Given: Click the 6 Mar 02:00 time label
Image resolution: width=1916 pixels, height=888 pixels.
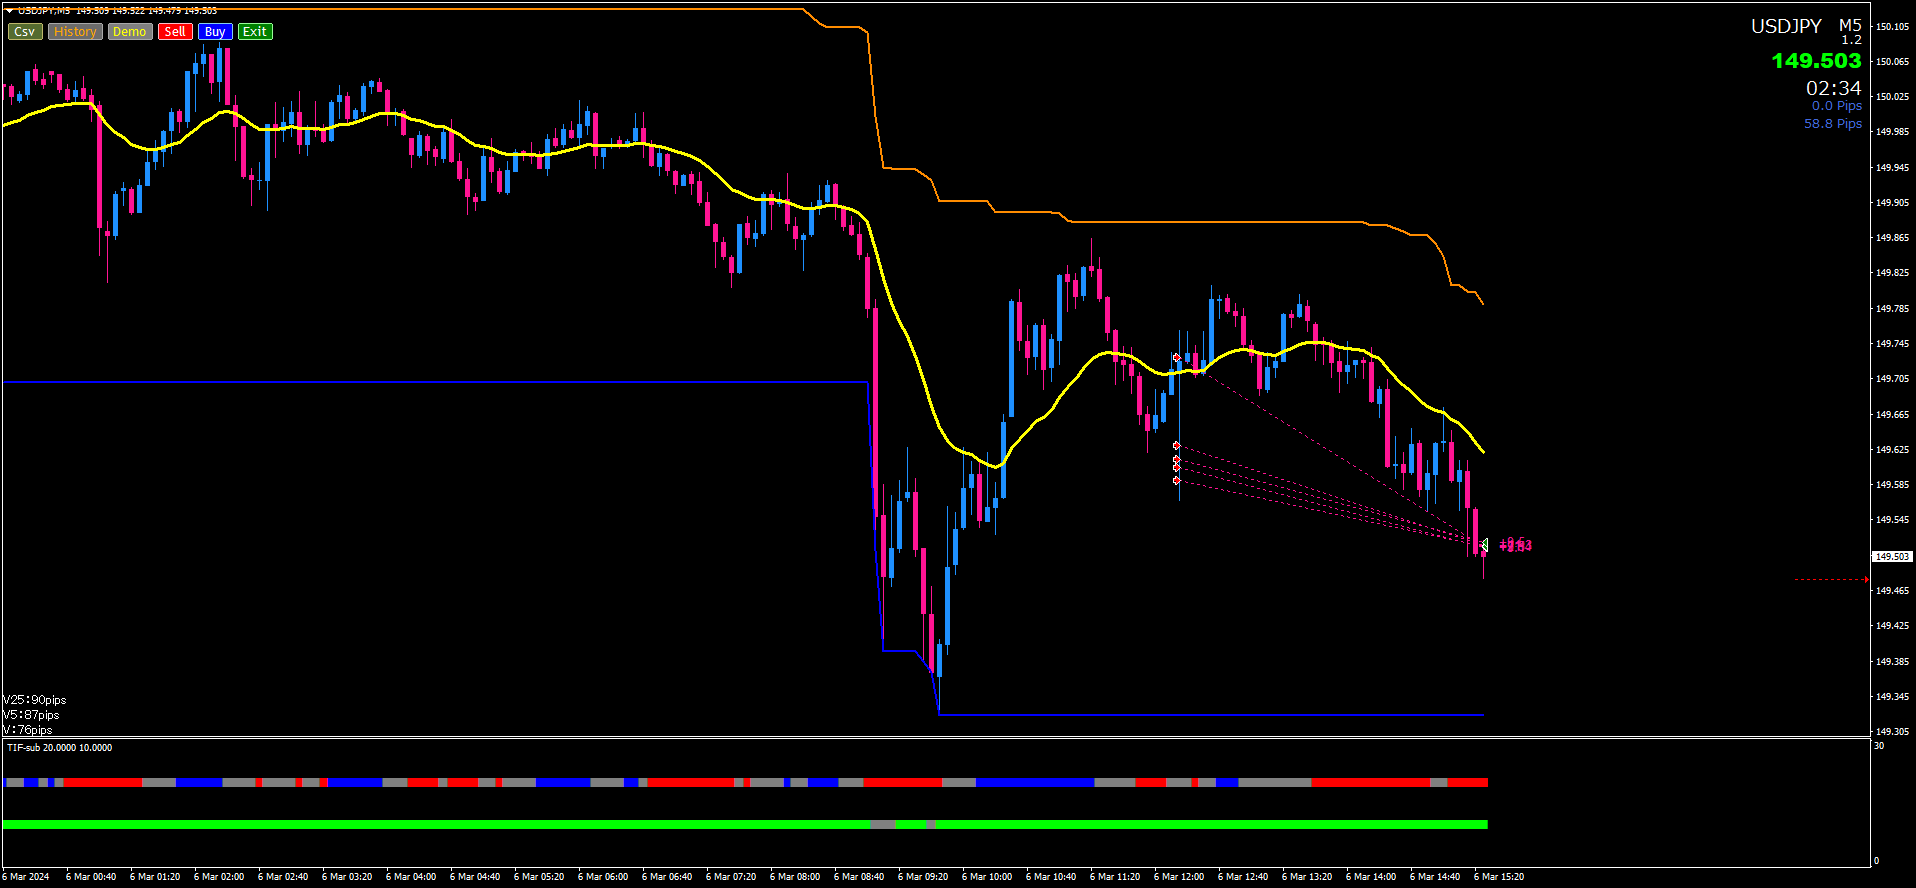Looking at the screenshot, I should [x=219, y=877].
